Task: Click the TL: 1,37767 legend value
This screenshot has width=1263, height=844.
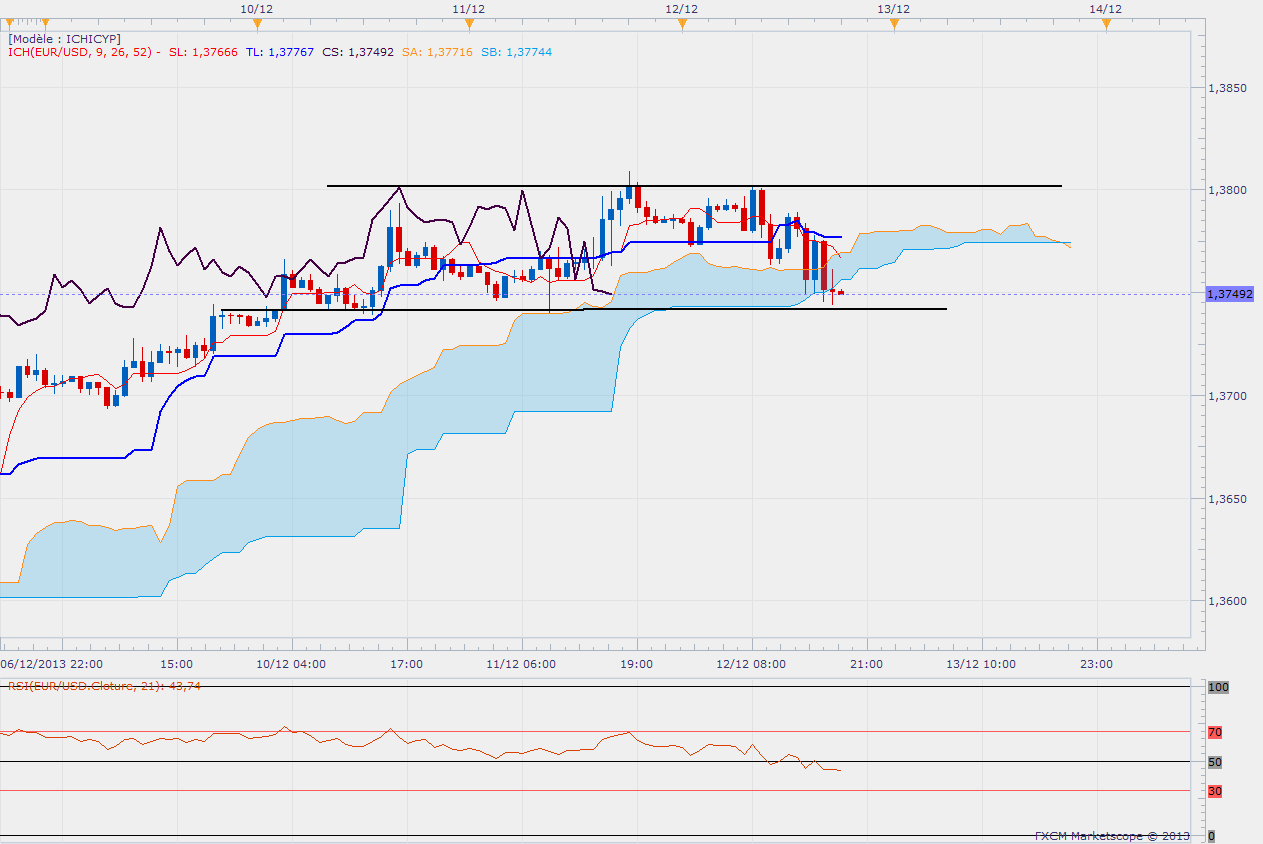Action: [x=280, y=52]
